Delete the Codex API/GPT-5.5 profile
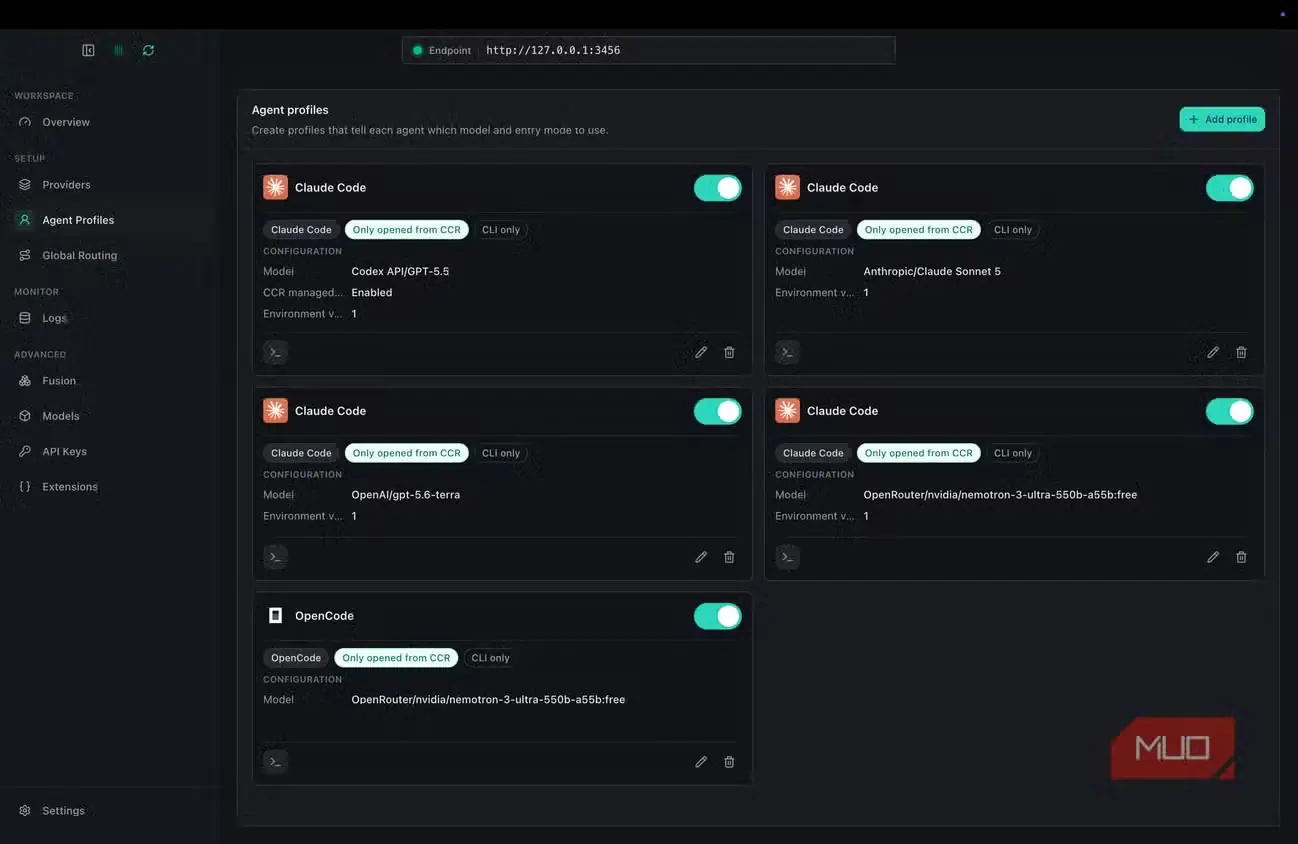 pyautogui.click(x=729, y=352)
